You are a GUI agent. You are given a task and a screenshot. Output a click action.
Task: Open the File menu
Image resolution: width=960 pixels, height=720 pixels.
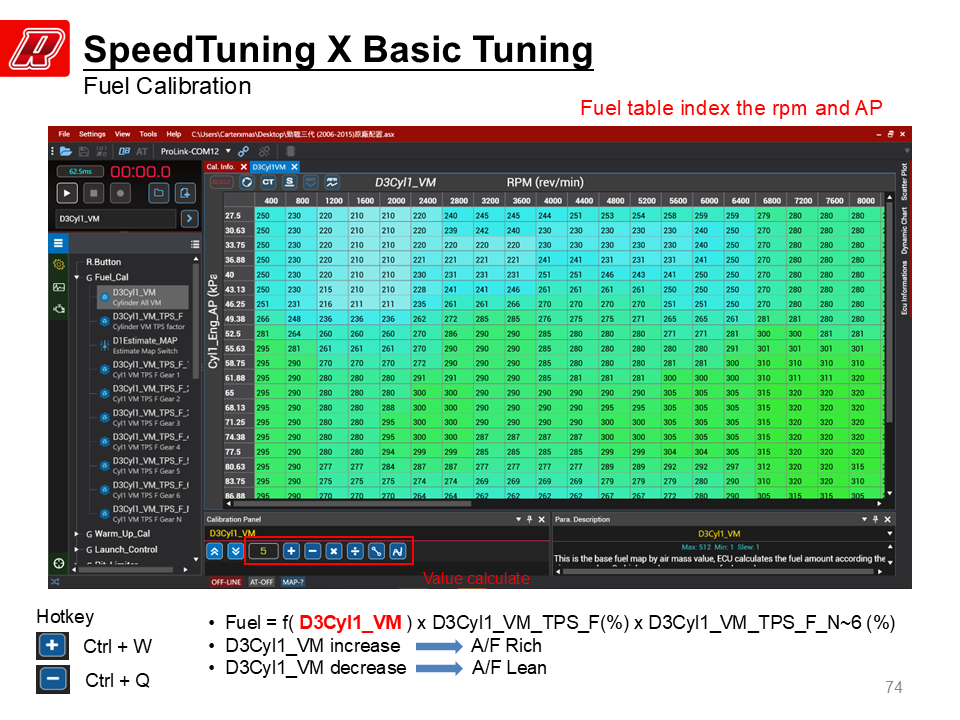click(x=64, y=134)
